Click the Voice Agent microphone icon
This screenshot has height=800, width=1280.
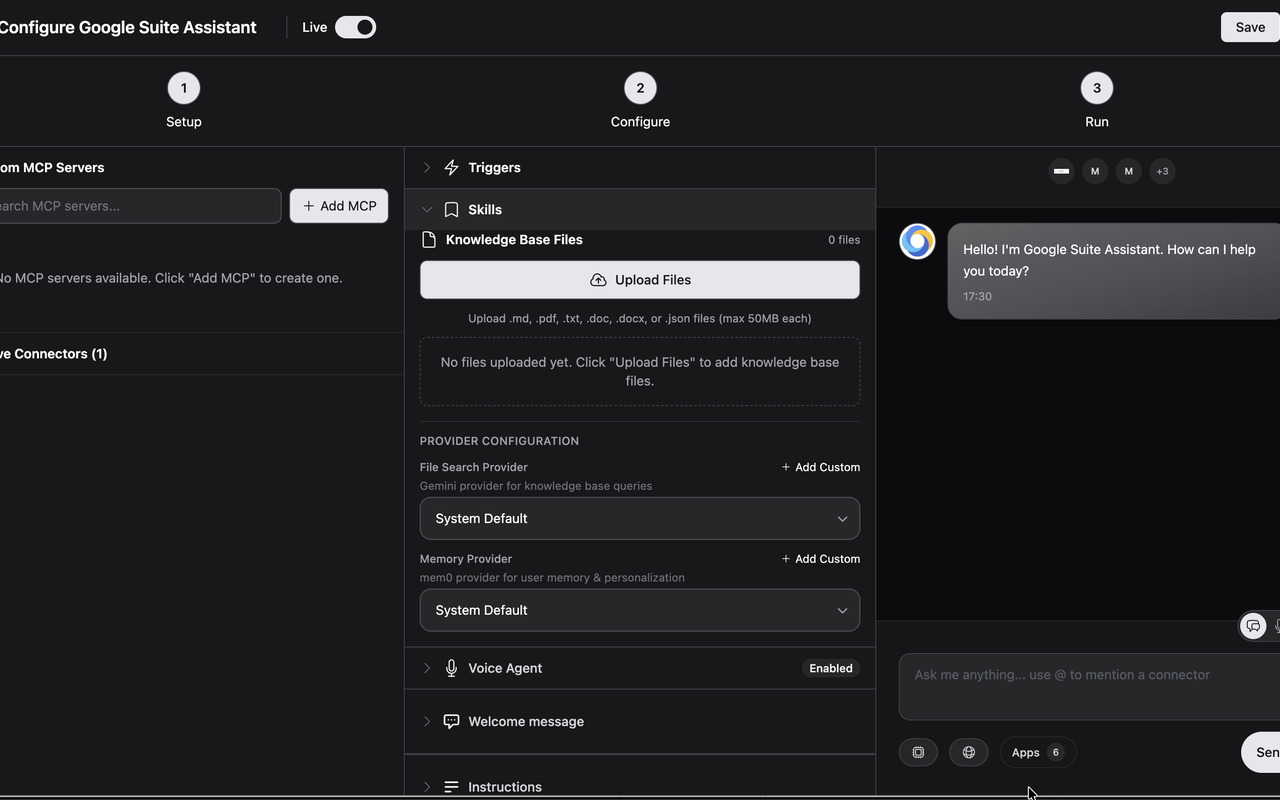[x=451, y=668]
